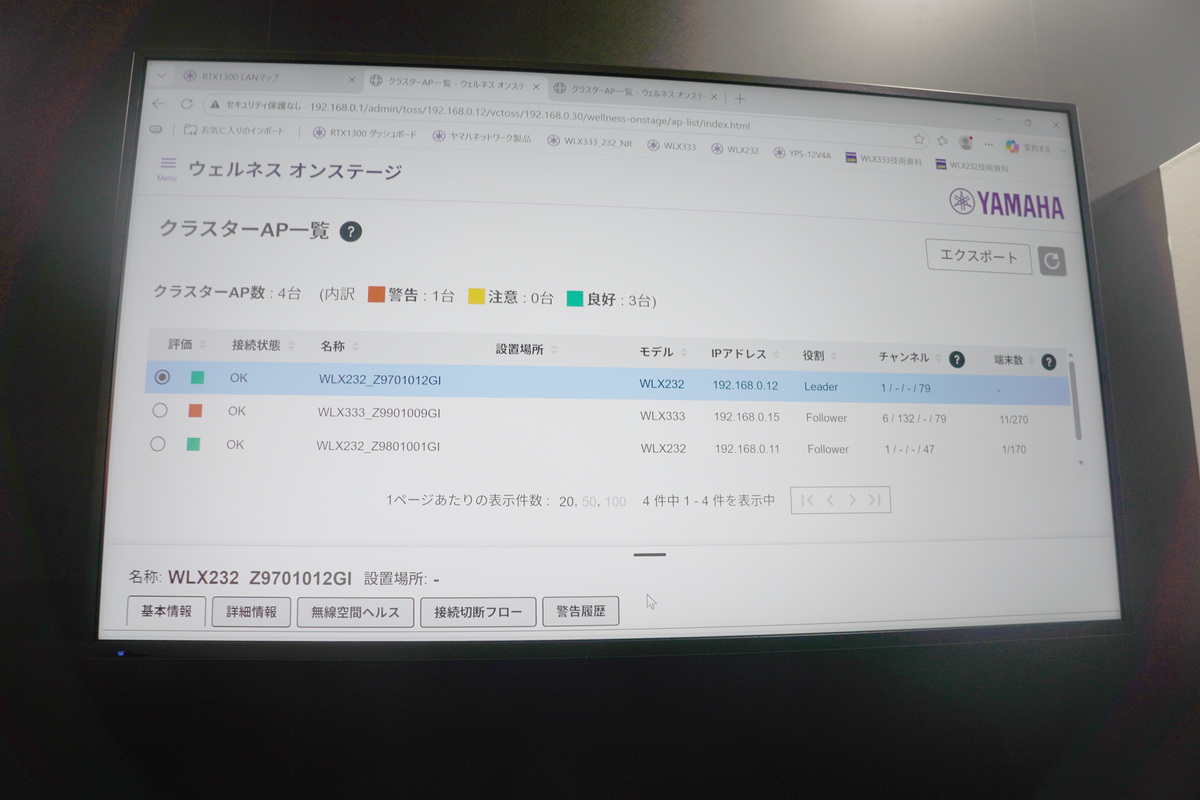Sort by チャンネル column
The image size is (1200, 800).
tap(910, 358)
